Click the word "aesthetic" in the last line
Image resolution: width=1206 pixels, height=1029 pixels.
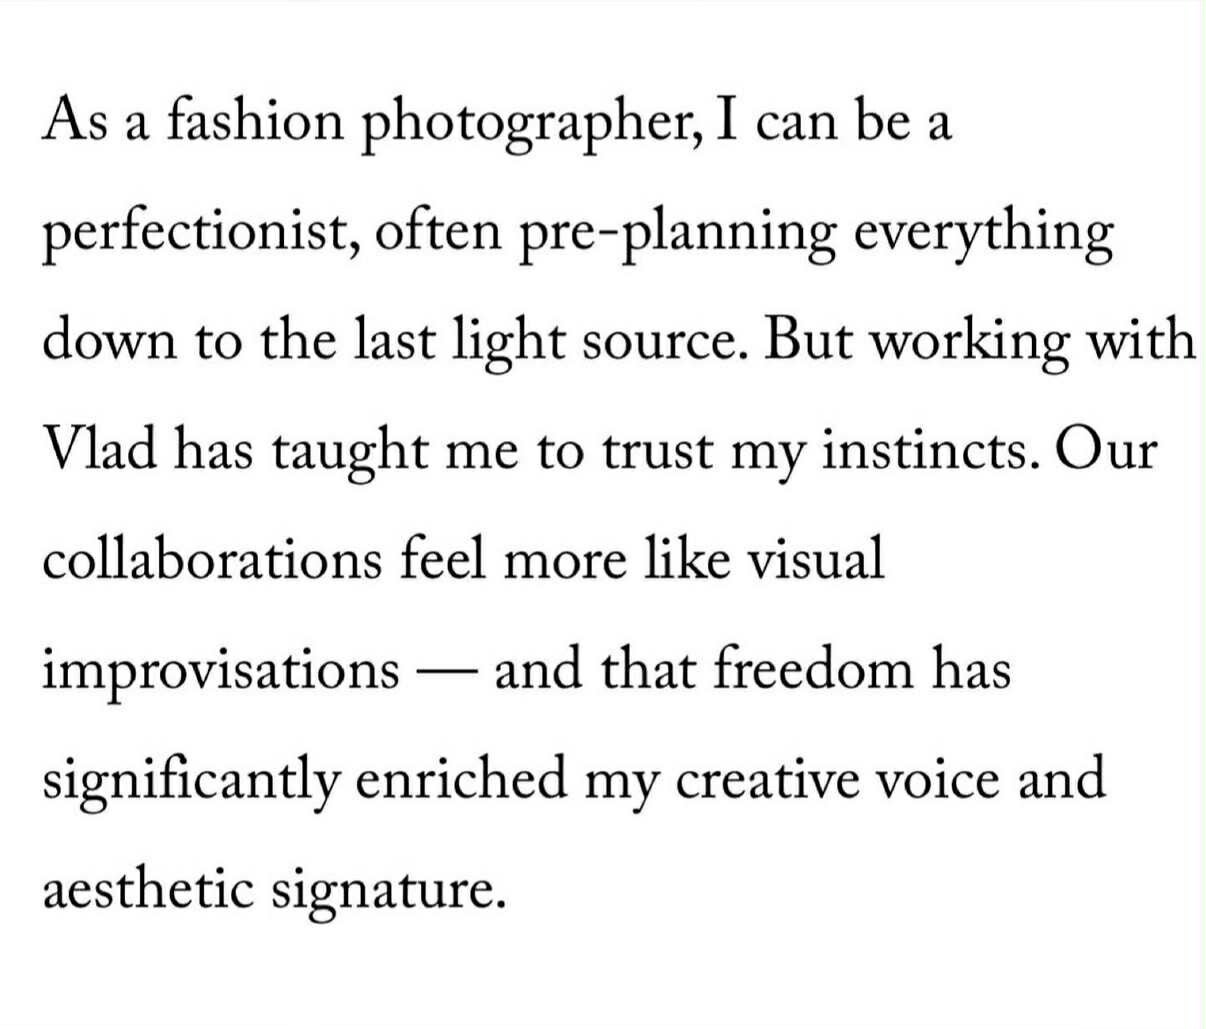147,888
